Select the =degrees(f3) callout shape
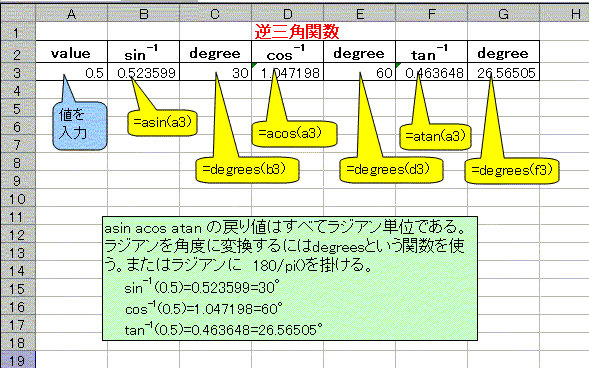 [512, 171]
